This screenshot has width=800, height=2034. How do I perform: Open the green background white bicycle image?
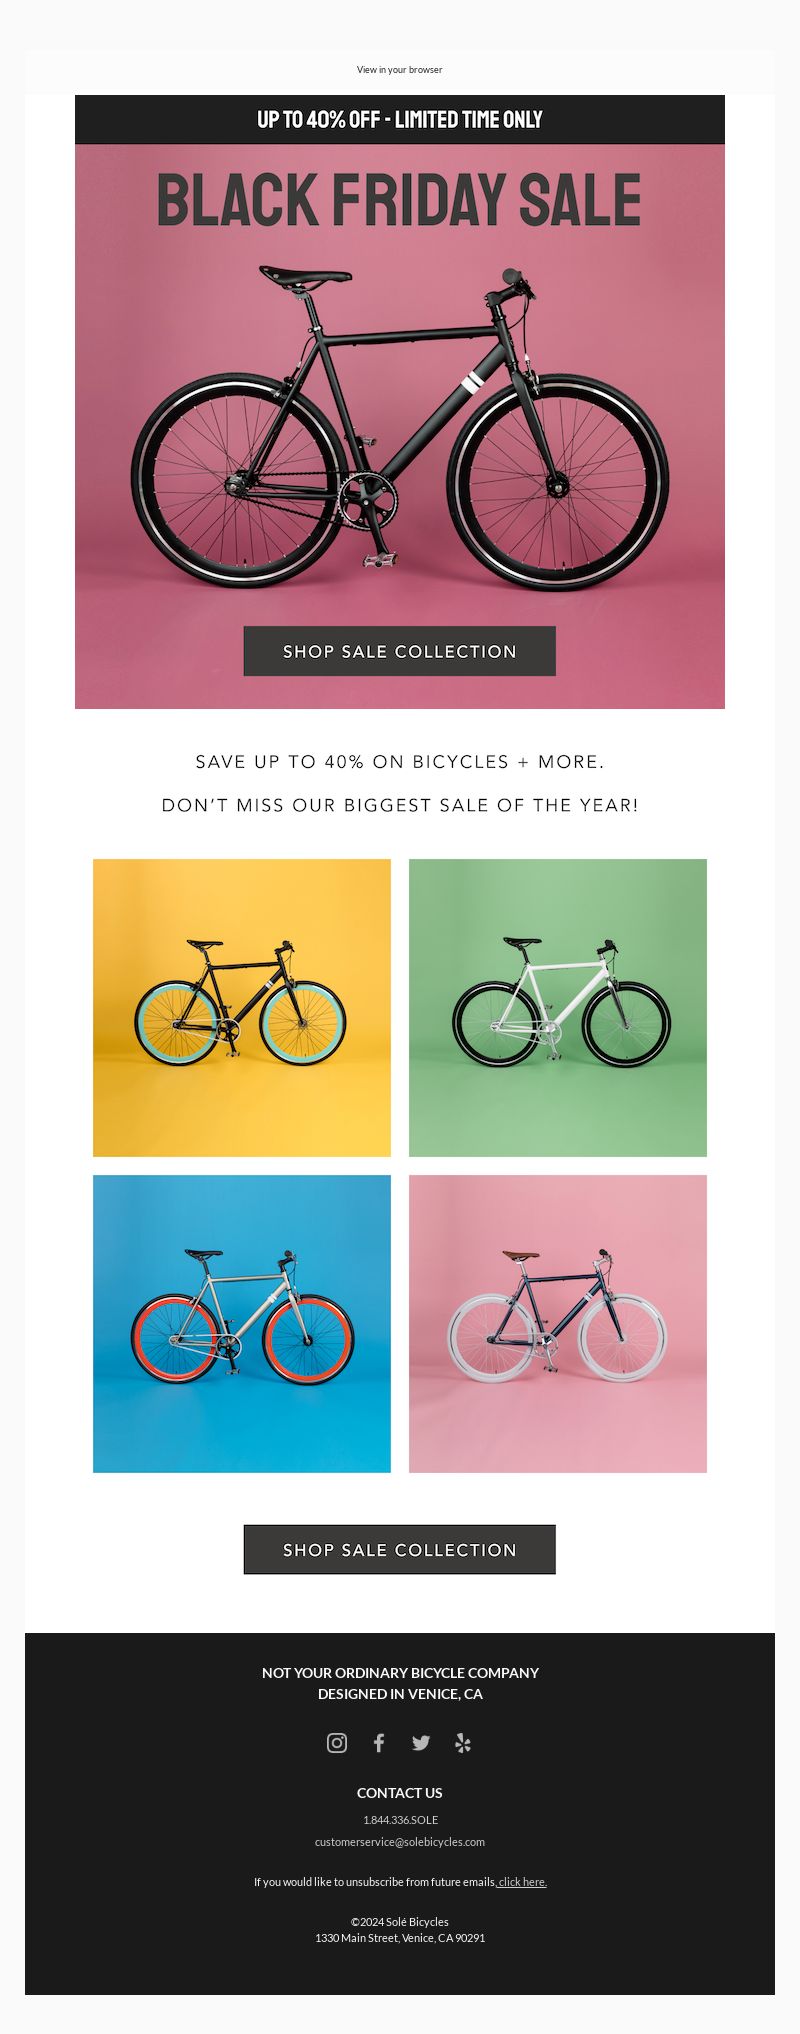point(558,1008)
